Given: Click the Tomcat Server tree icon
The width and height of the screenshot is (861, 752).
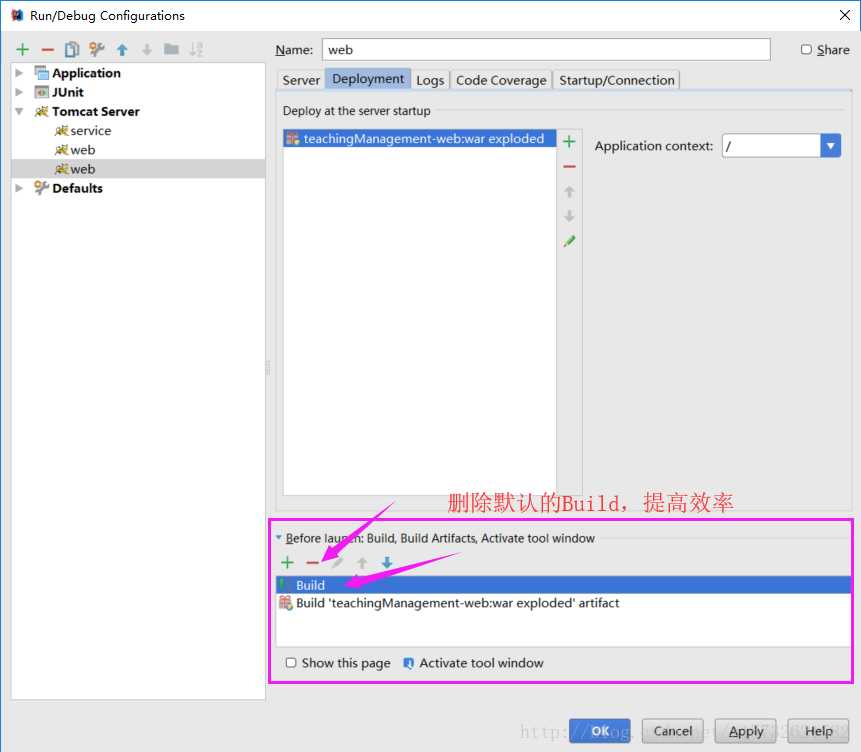Looking at the screenshot, I should pos(41,112).
